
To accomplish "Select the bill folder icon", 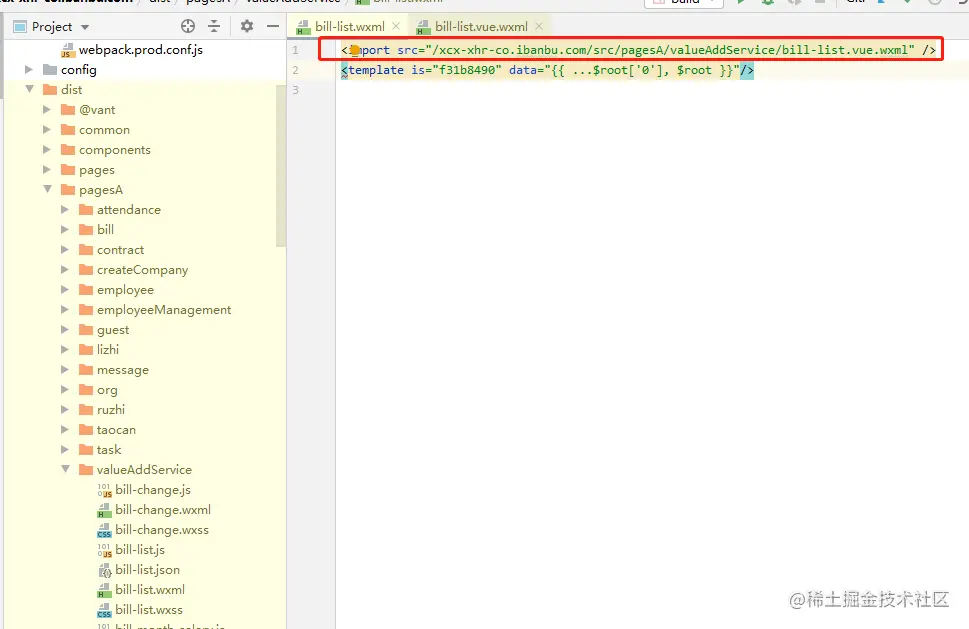I will [86, 229].
